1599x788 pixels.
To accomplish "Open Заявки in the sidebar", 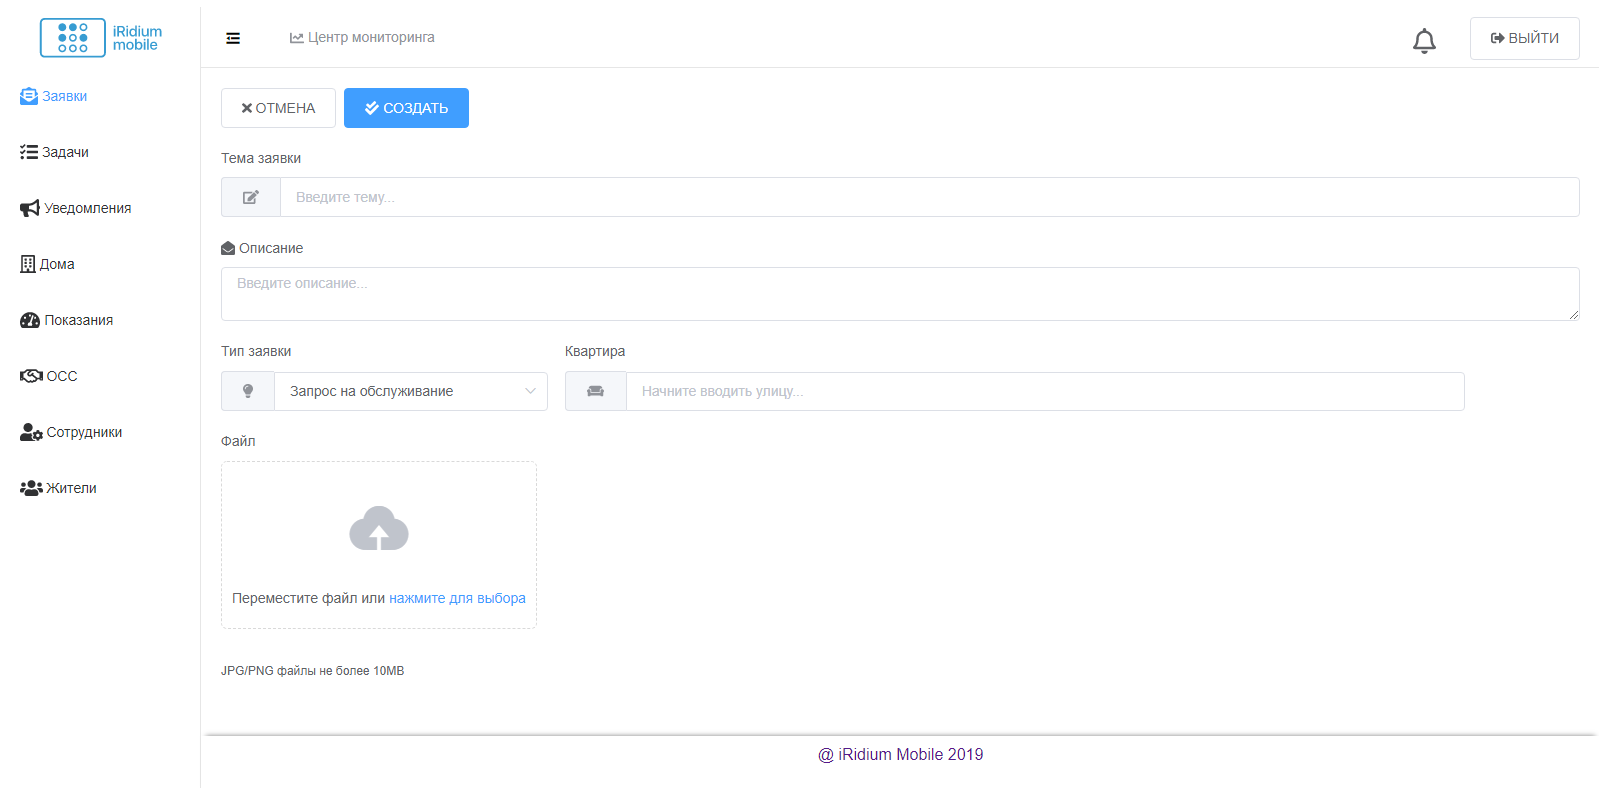I will (x=54, y=96).
